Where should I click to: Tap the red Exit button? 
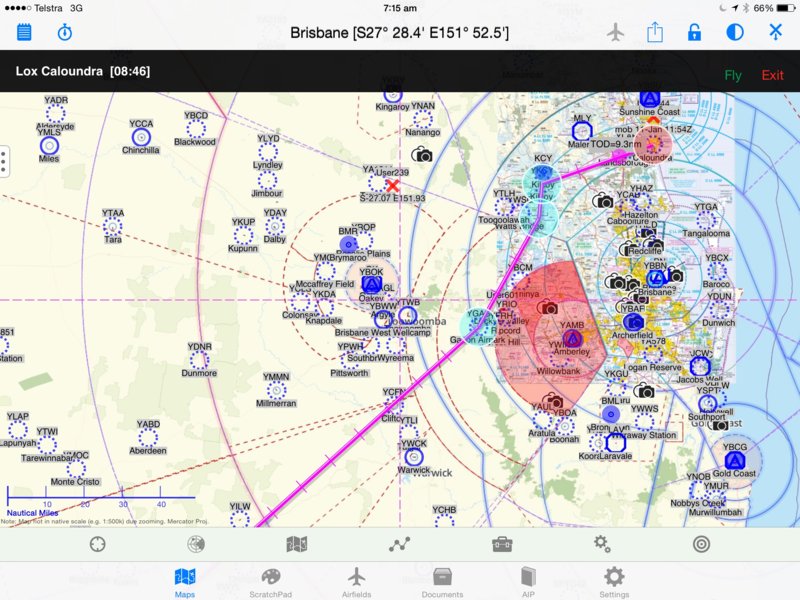pos(772,76)
